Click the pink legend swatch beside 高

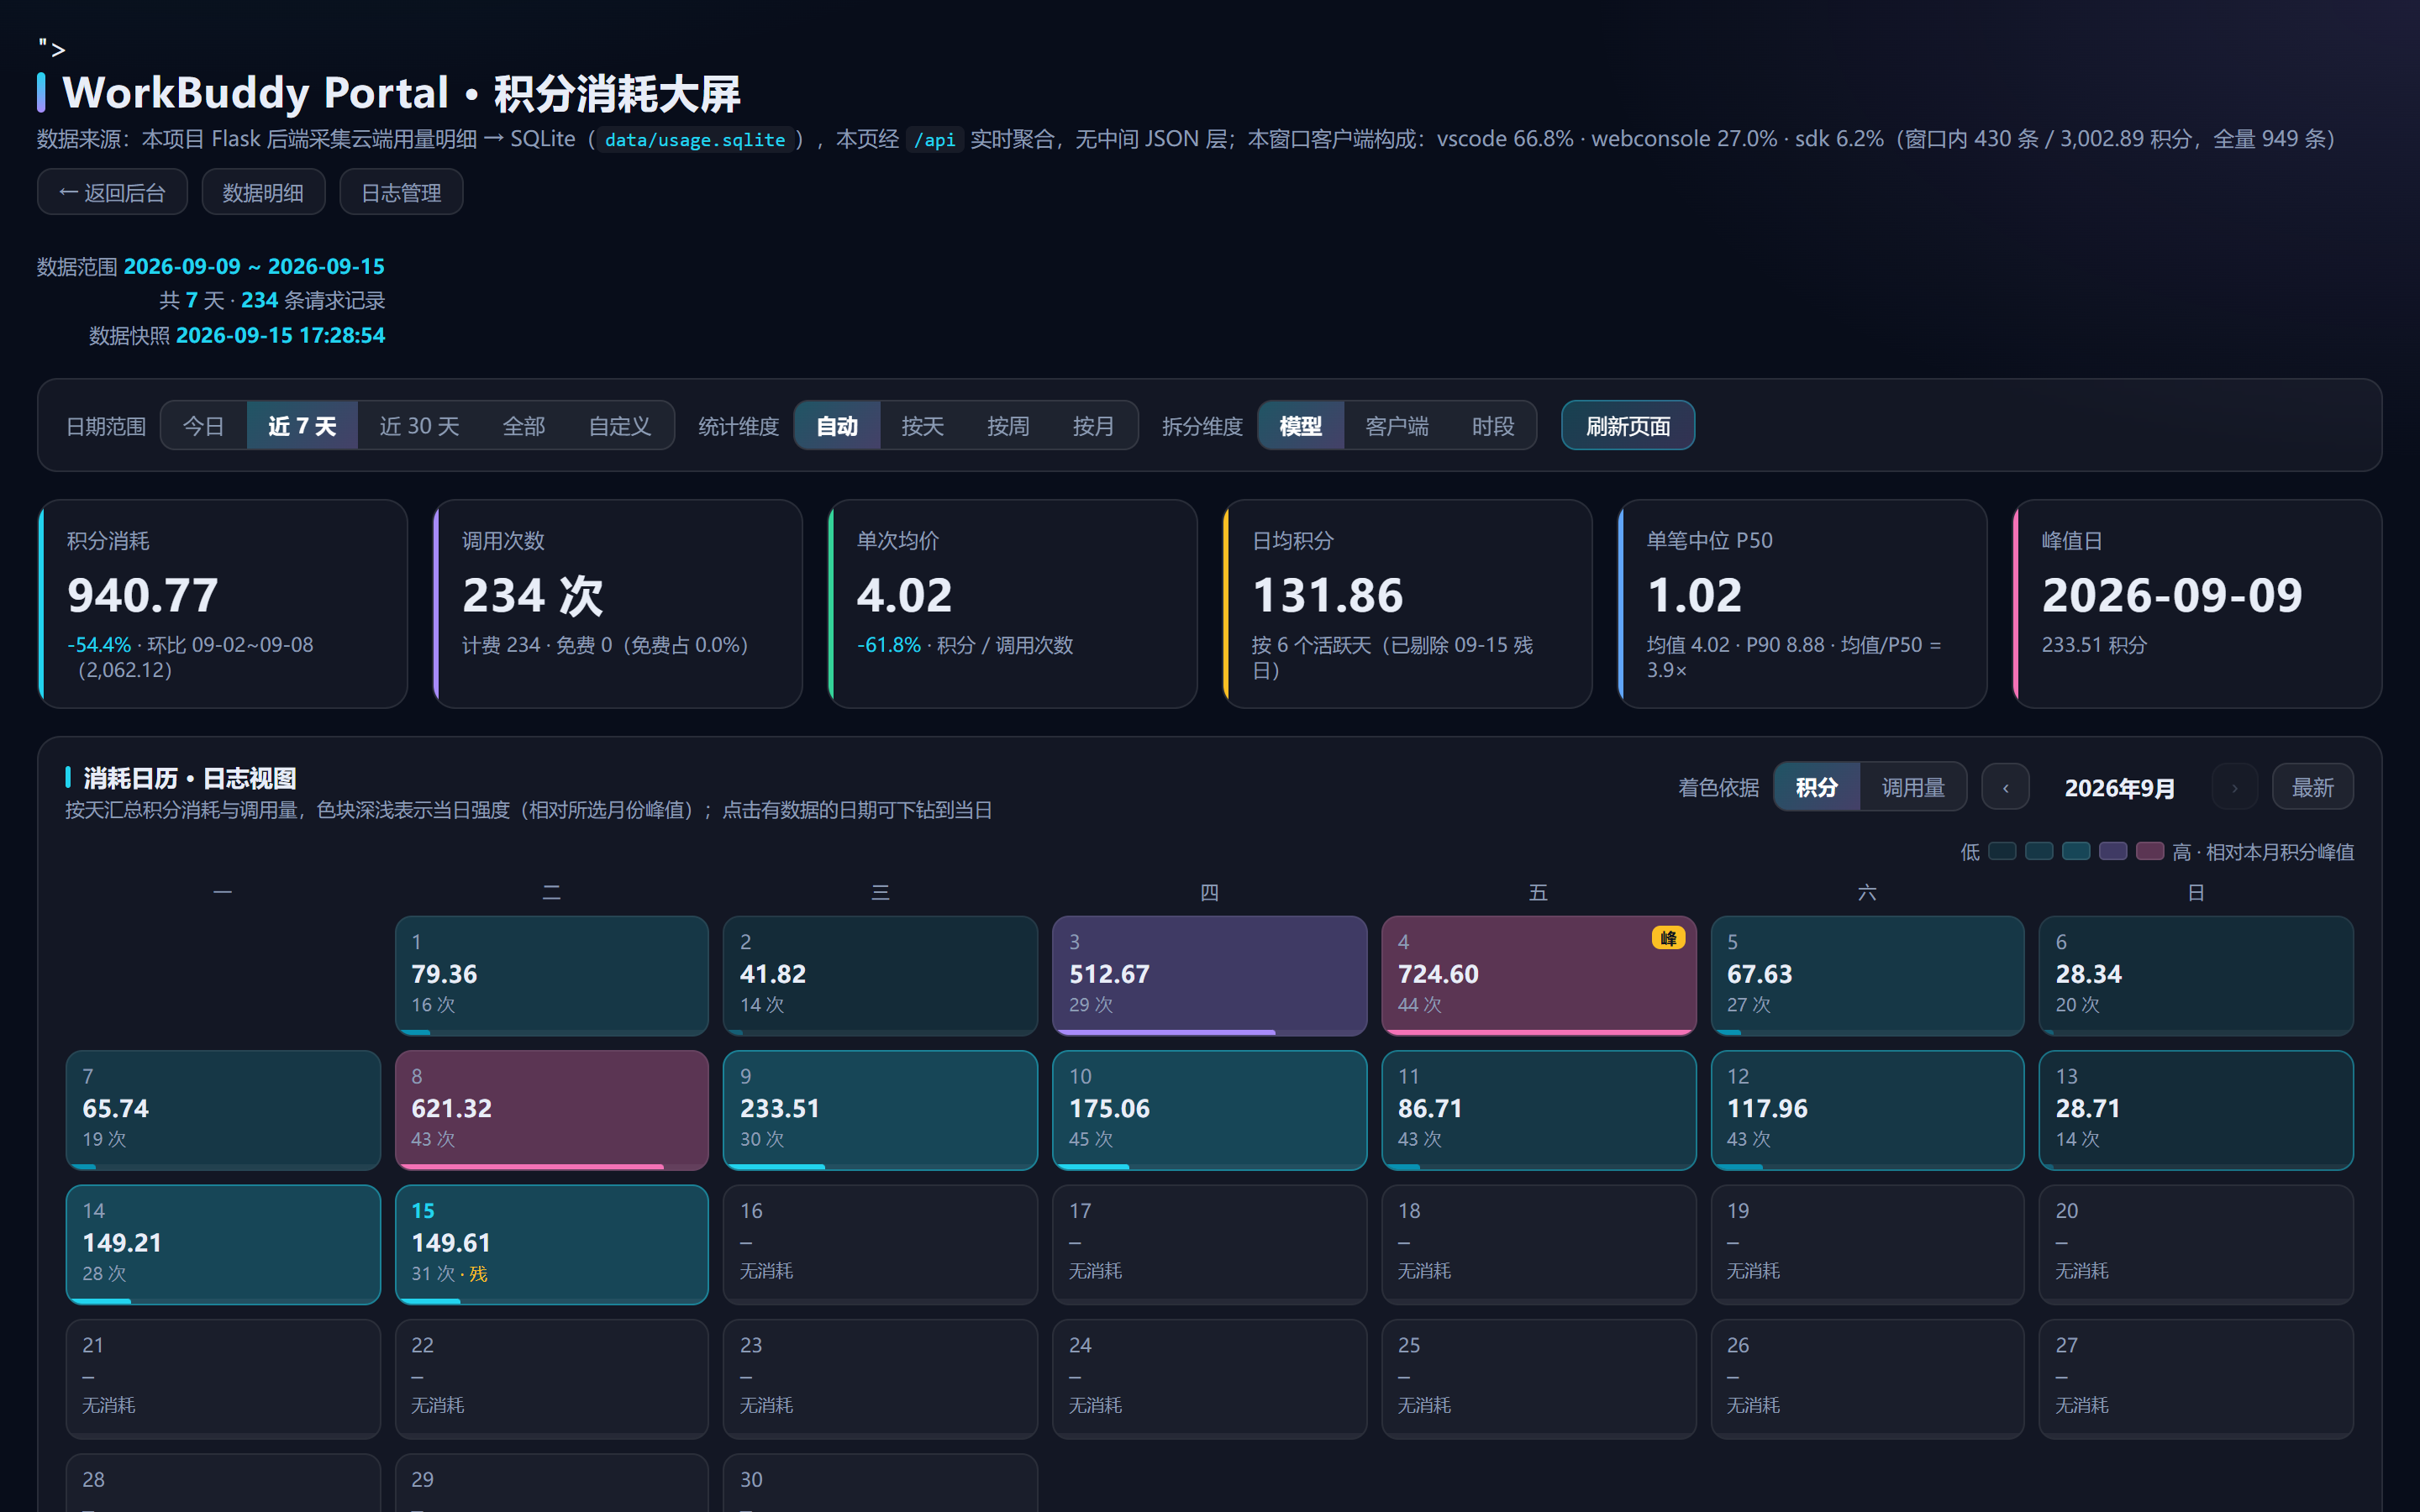click(x=2150, y=851)
